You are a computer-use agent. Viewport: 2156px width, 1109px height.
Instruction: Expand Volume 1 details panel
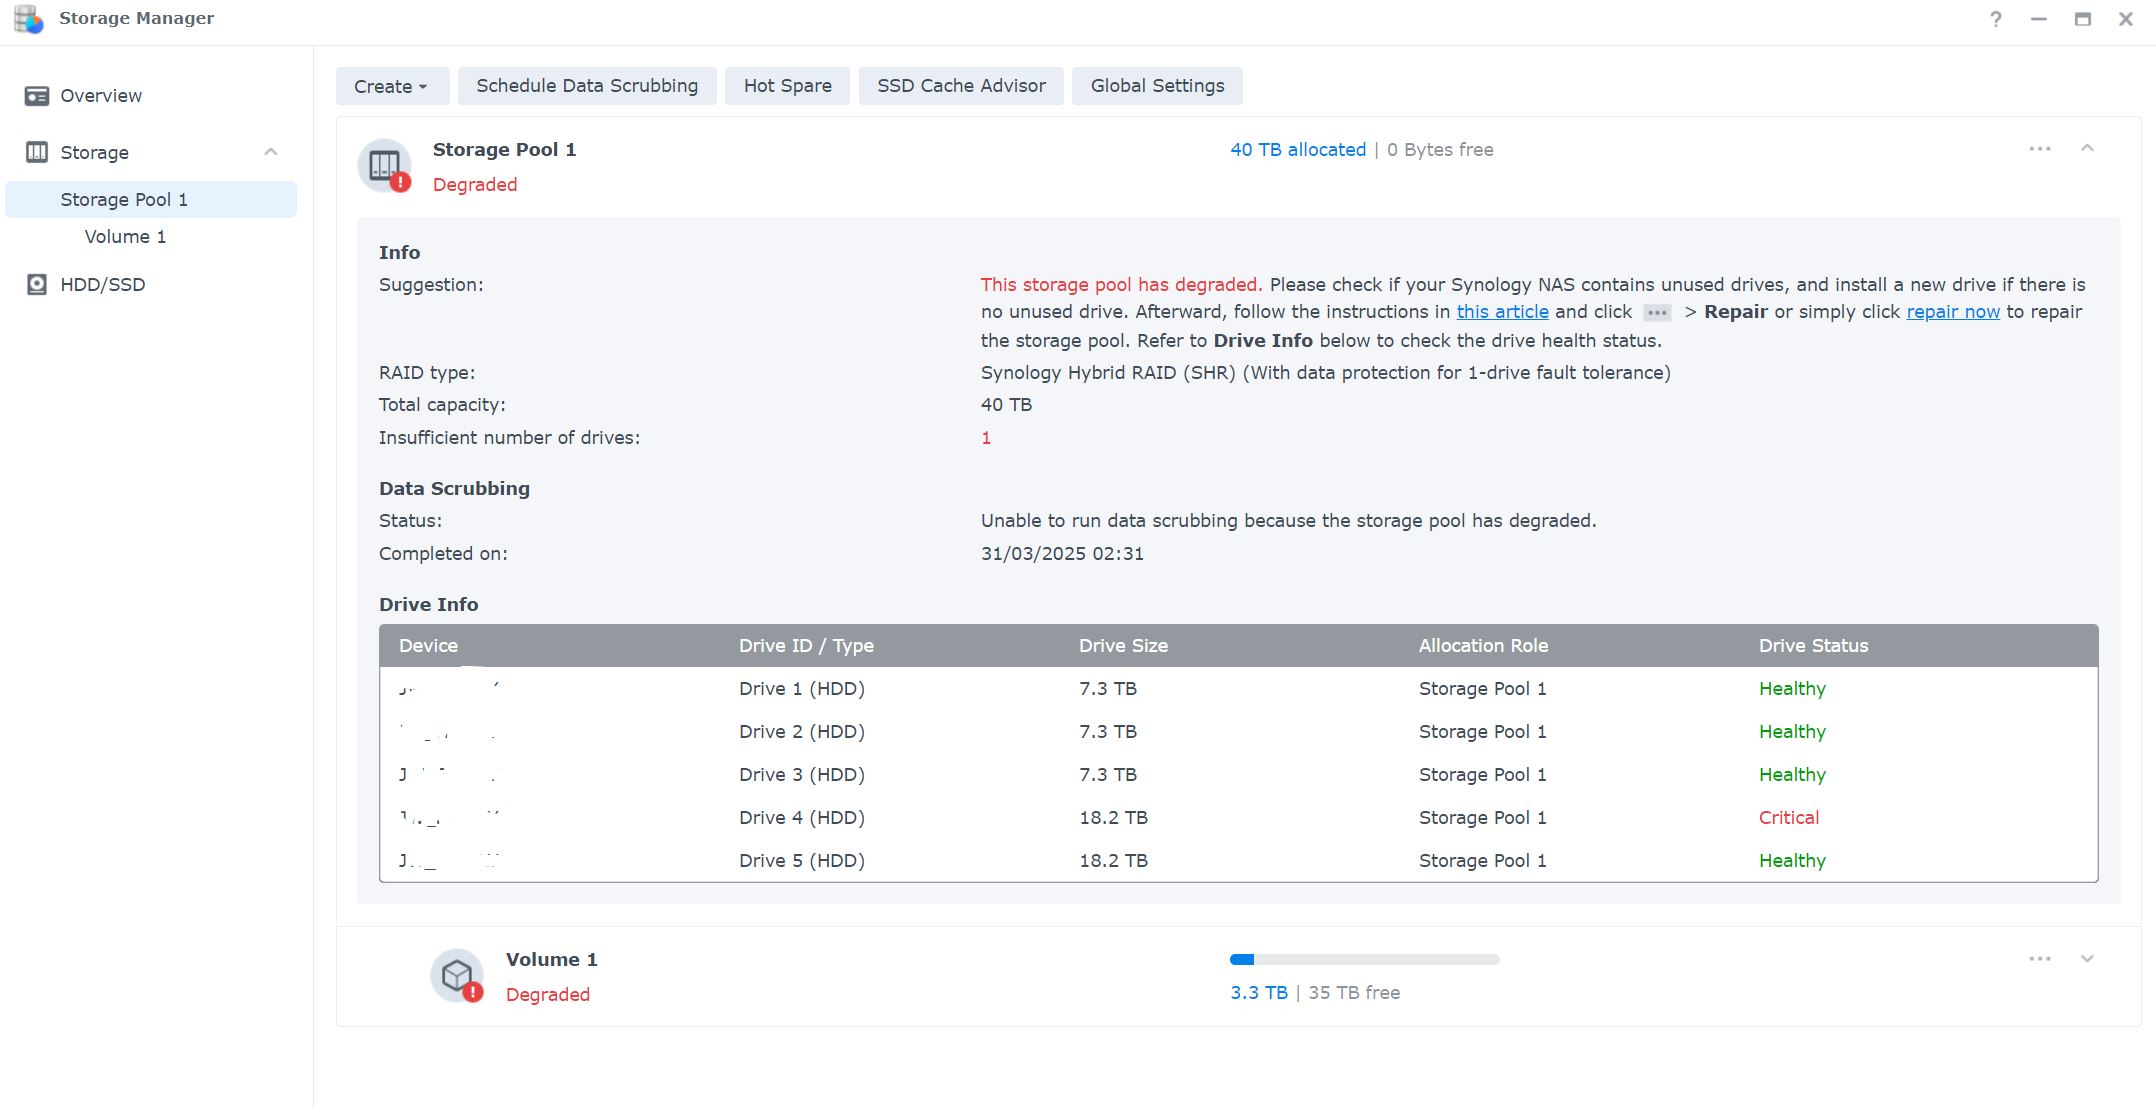coord(2087,958)
